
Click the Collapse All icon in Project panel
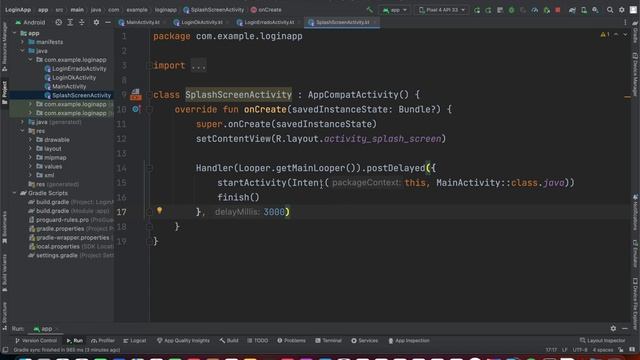(x=82, y=22)
